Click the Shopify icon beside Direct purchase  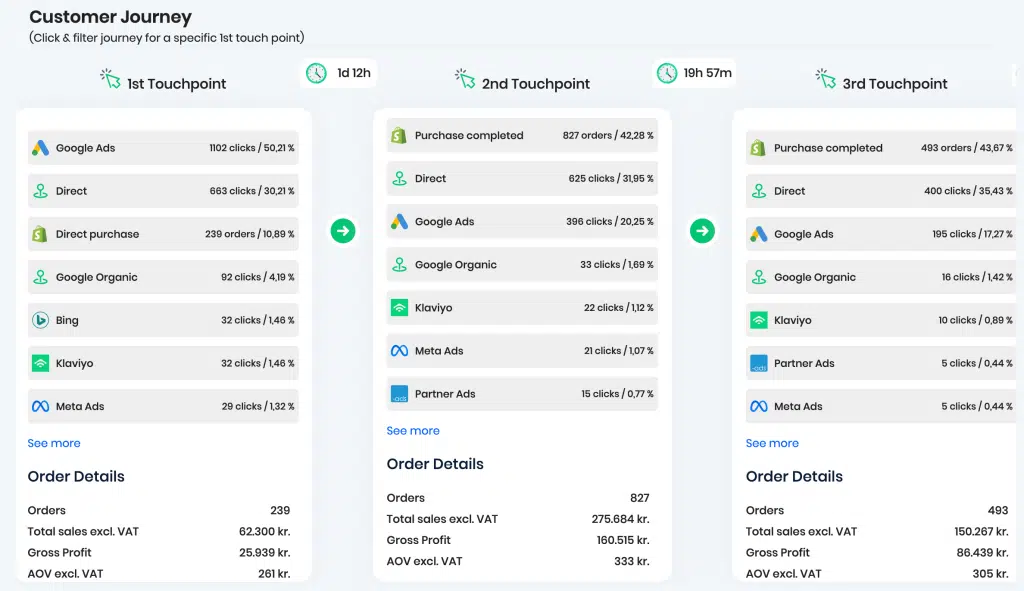point(40,234)
